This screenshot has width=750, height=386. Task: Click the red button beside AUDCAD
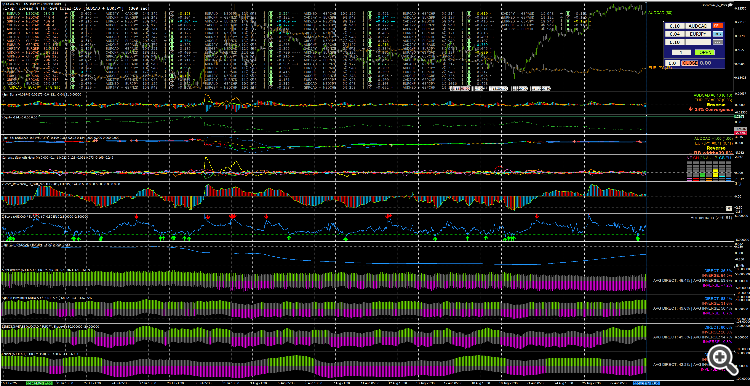click(x=718, y=25)
